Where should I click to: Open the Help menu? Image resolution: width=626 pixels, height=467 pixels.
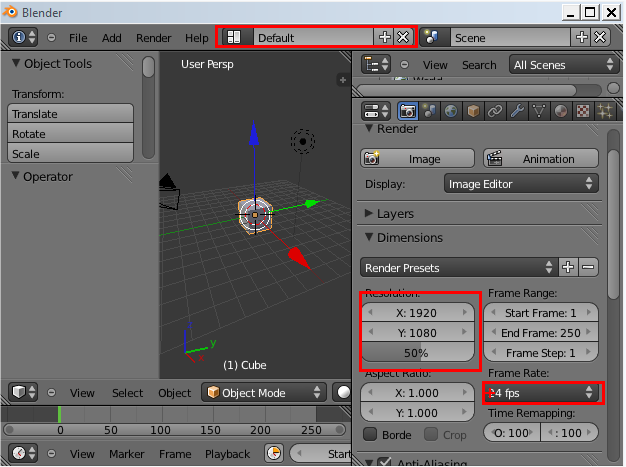196,38
